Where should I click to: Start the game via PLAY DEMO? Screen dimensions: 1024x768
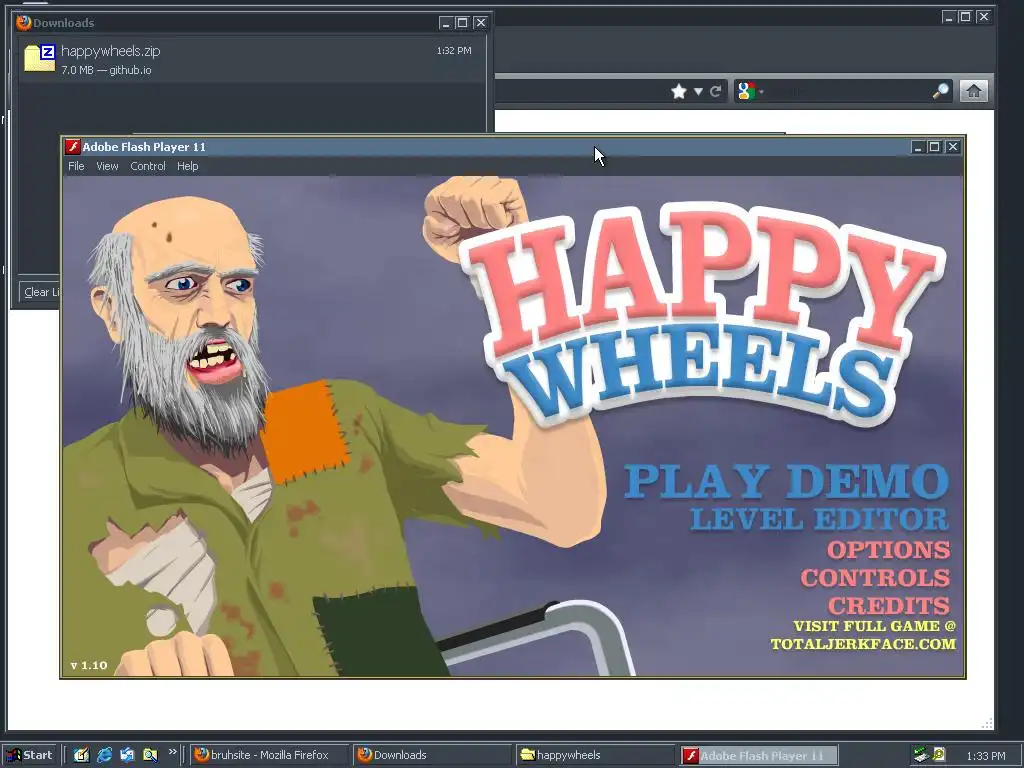click(x=786, y=481)
